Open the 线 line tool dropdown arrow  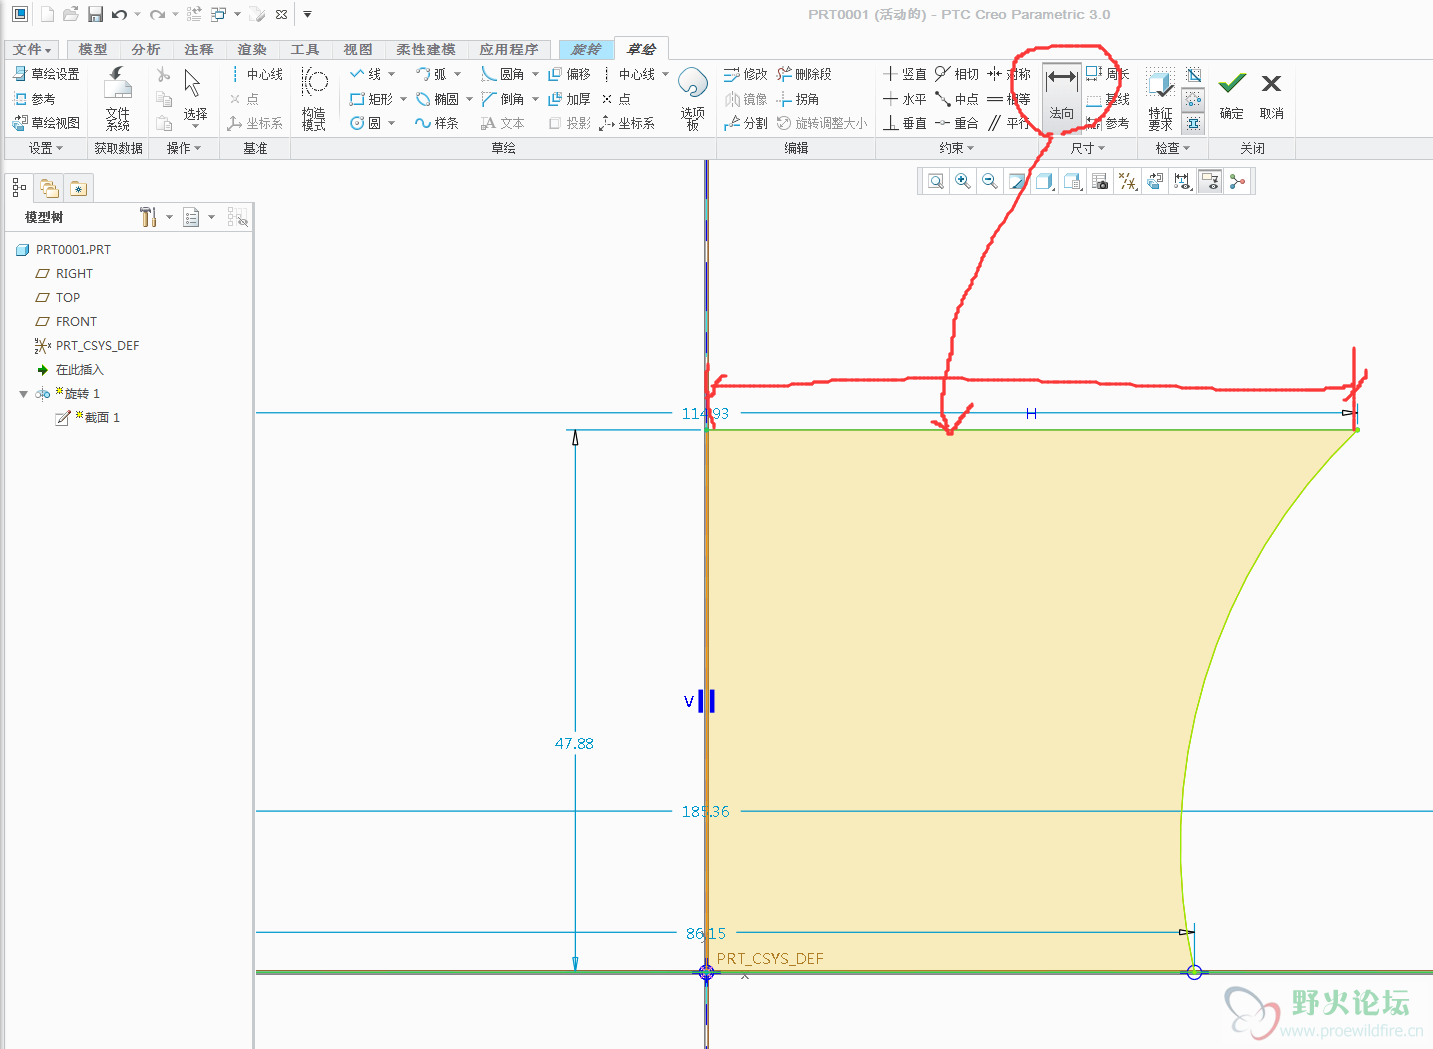click(391, 74)
